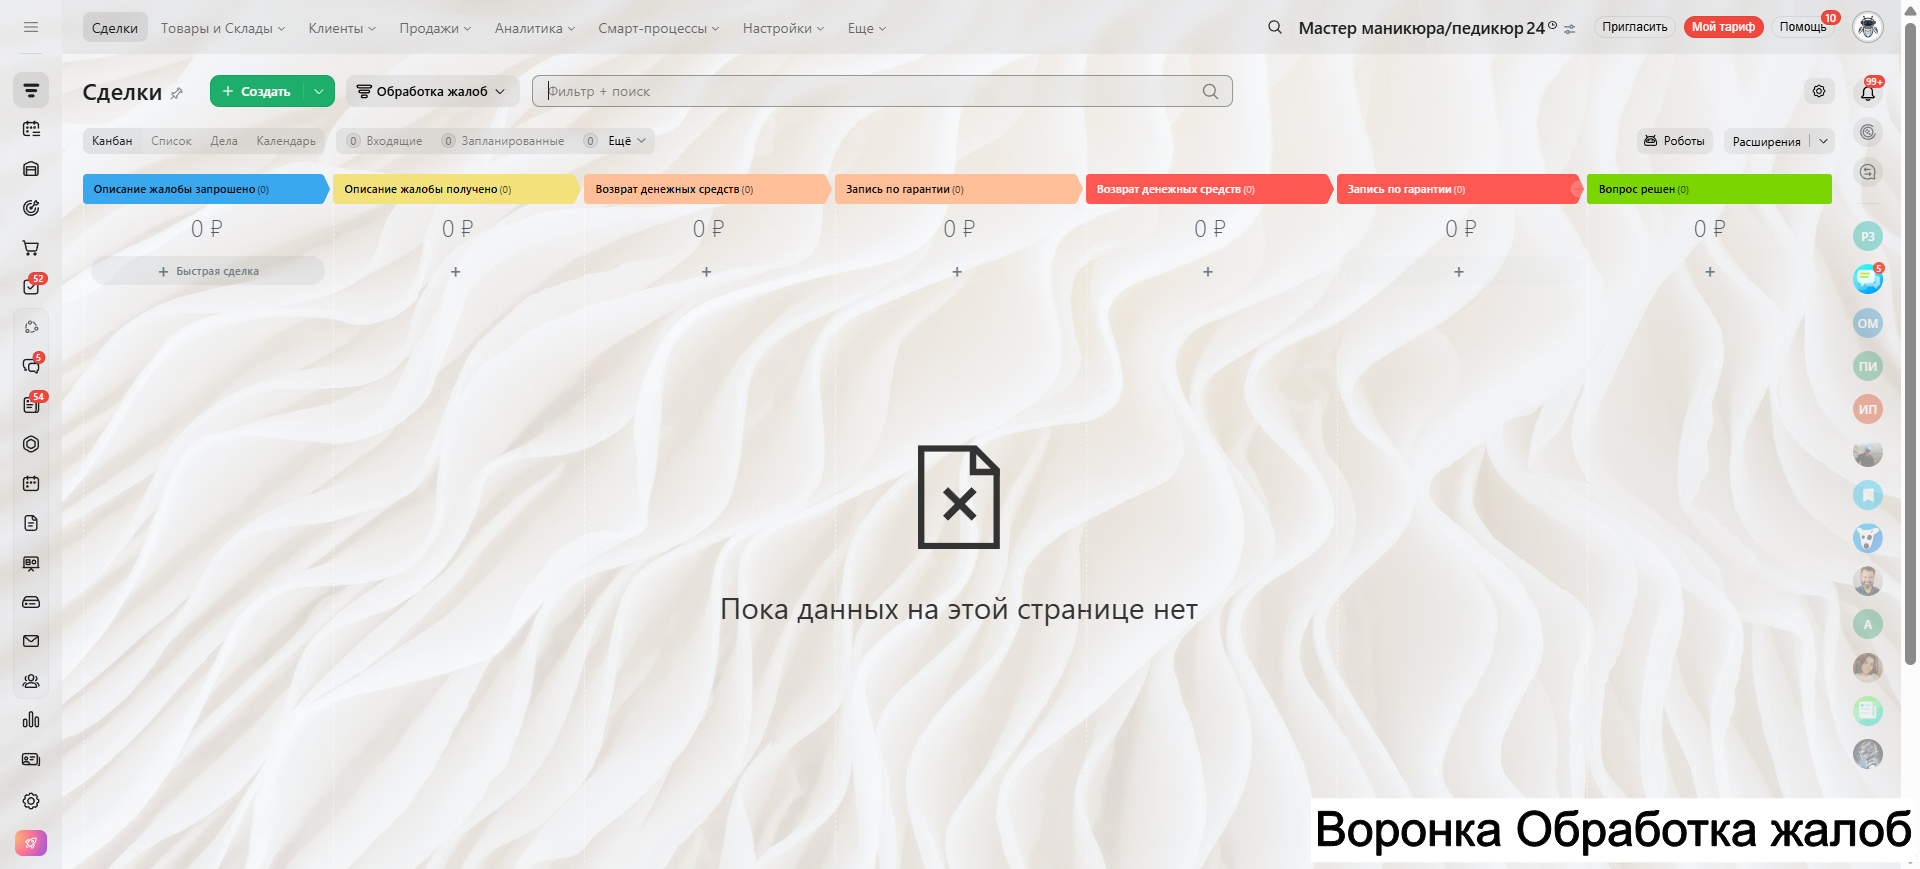Open the Мой тариф button
The image size is (1920, 869).
[1723, 27]
